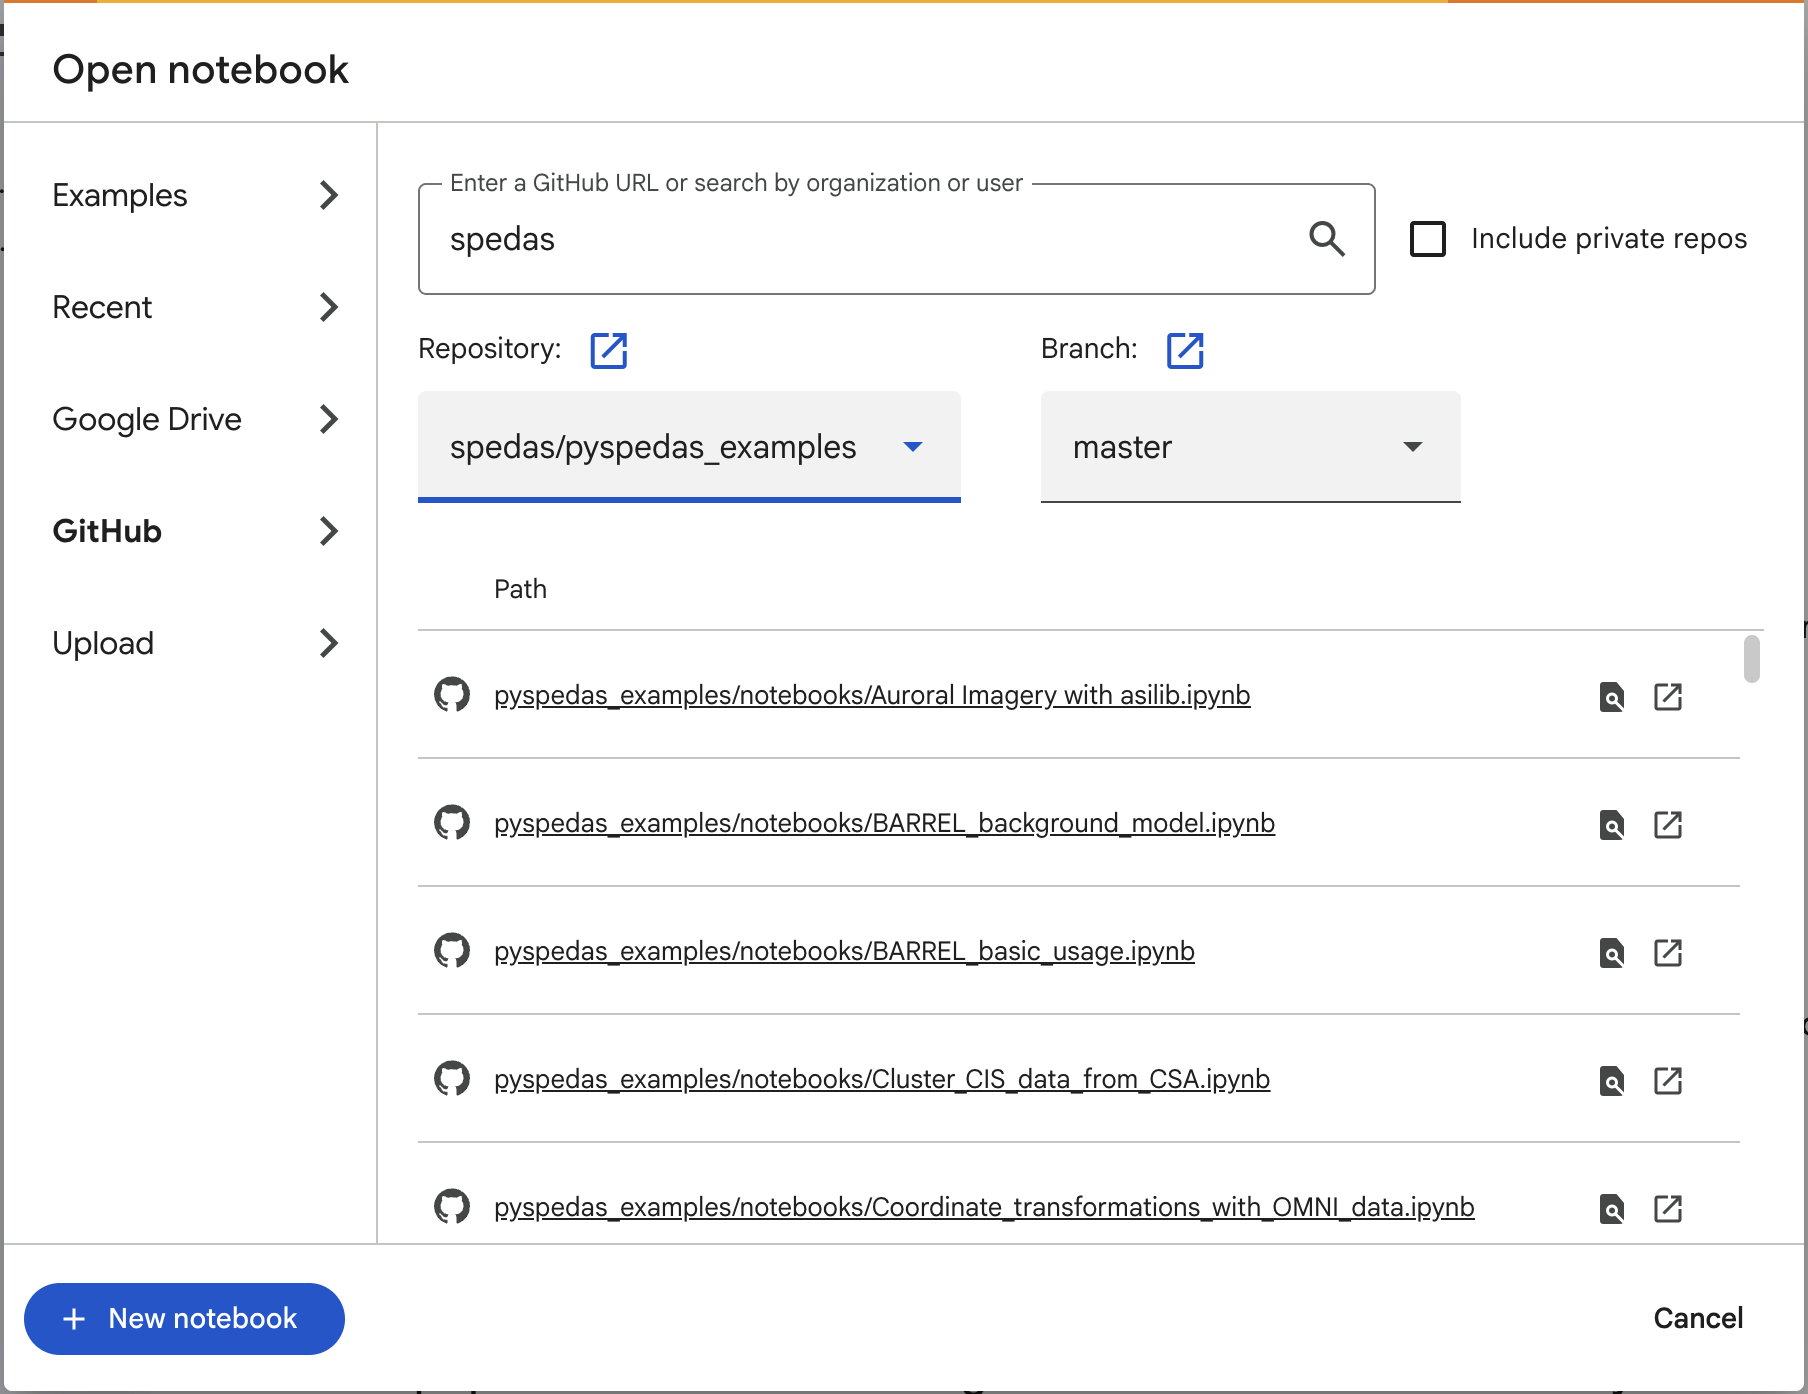
Task: Open BARREL_background_model notebook in new tab icon
Action: [1668, 824]
